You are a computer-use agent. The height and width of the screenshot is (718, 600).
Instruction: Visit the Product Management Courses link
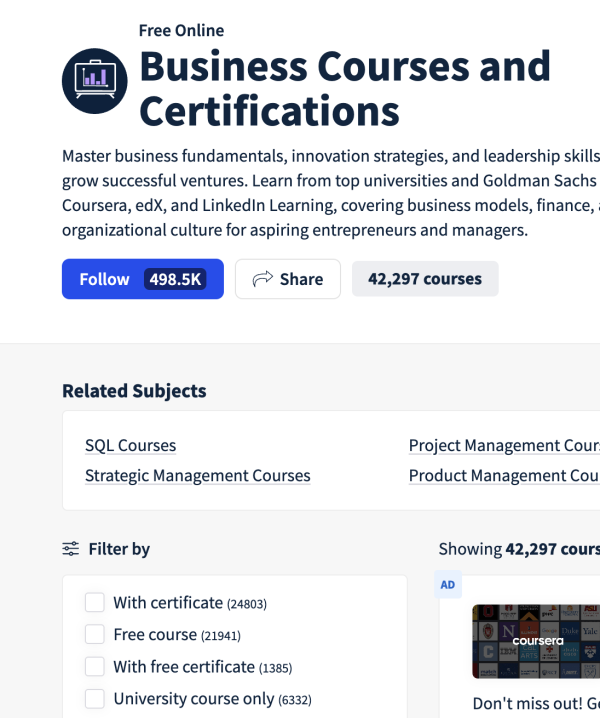point(504,476)
